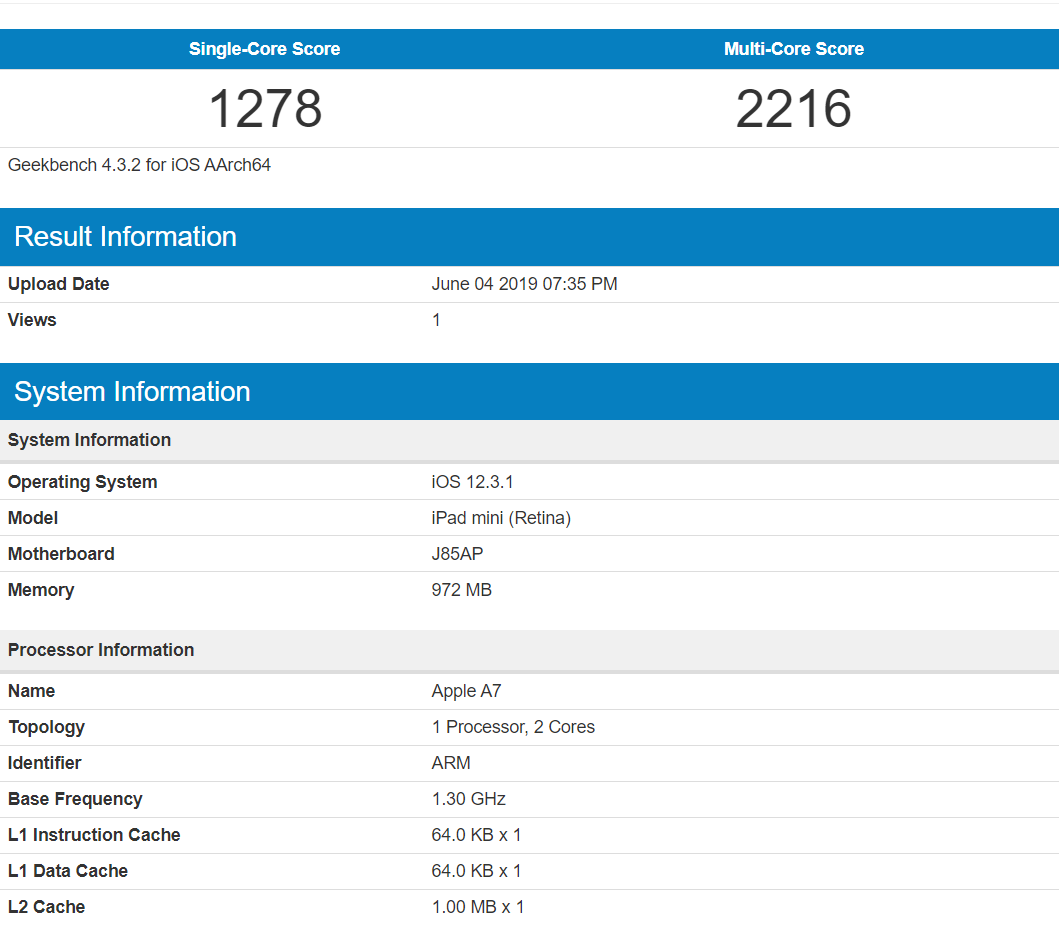Click the Result Information section heading
Image resolution: width=1062 pixels, height=948 pixels.
(x=125, y=236)
